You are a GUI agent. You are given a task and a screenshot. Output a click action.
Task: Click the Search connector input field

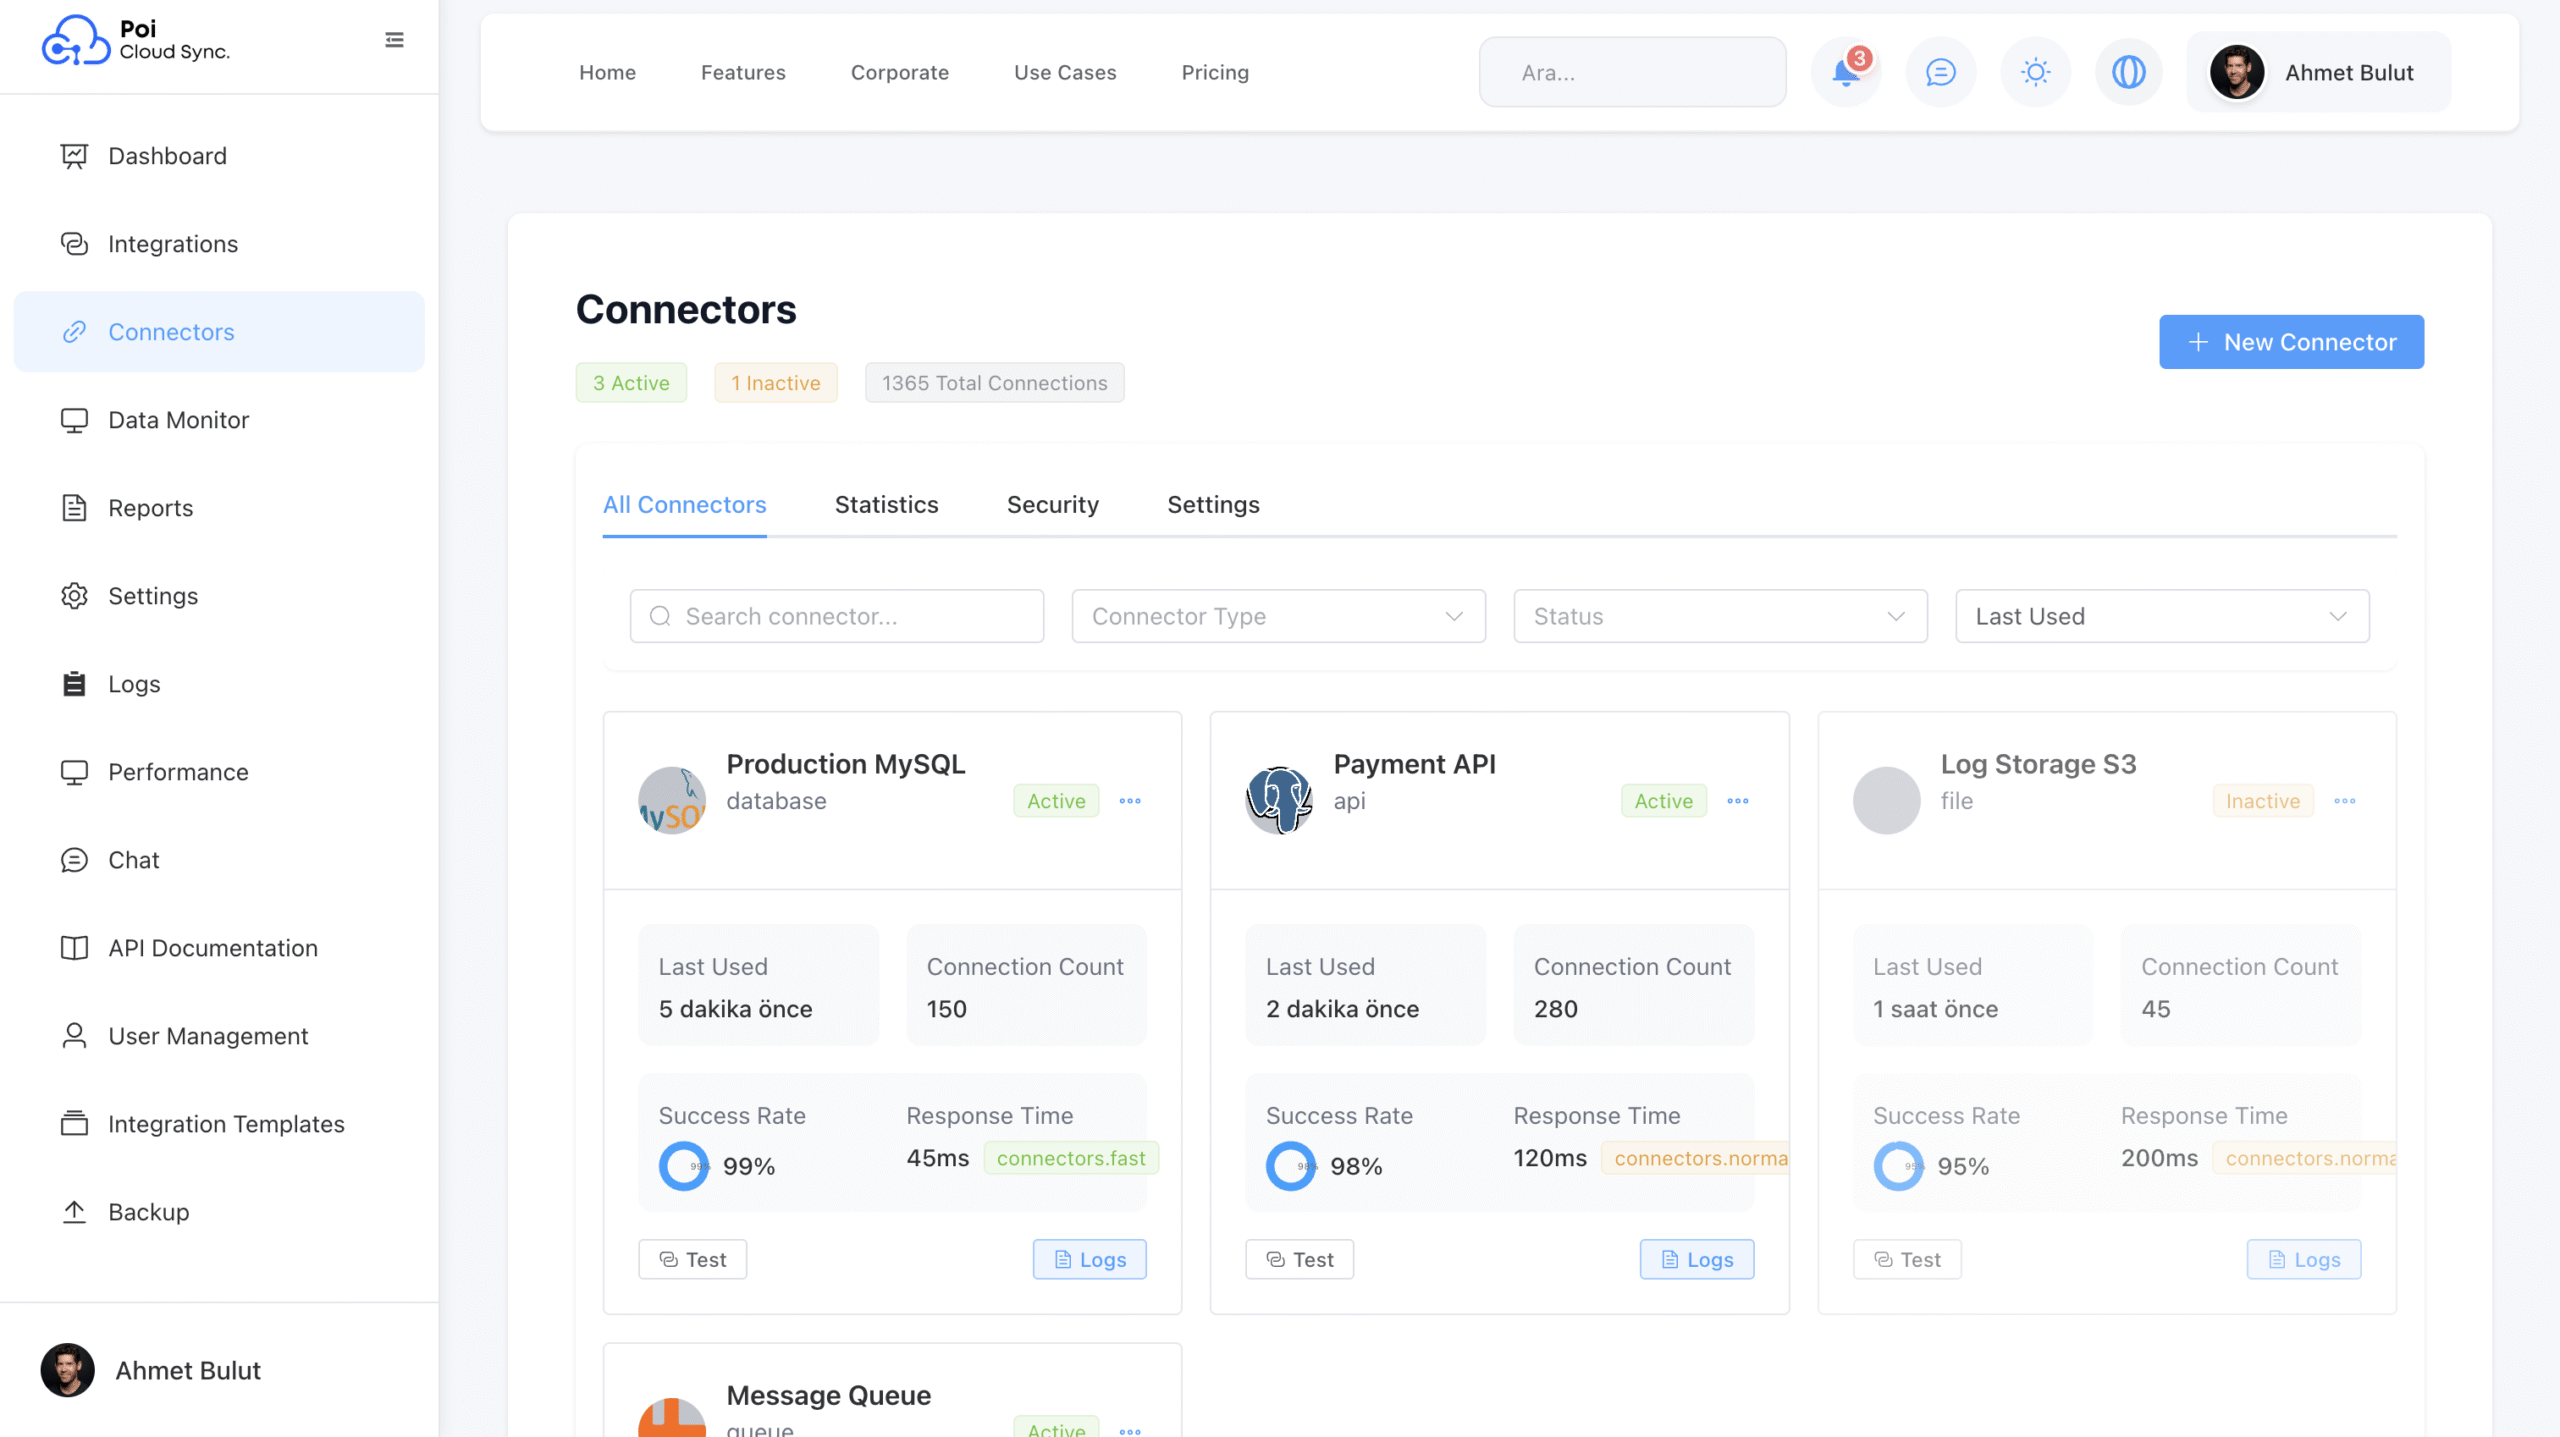pyautogui.click(x=837, y=616)
